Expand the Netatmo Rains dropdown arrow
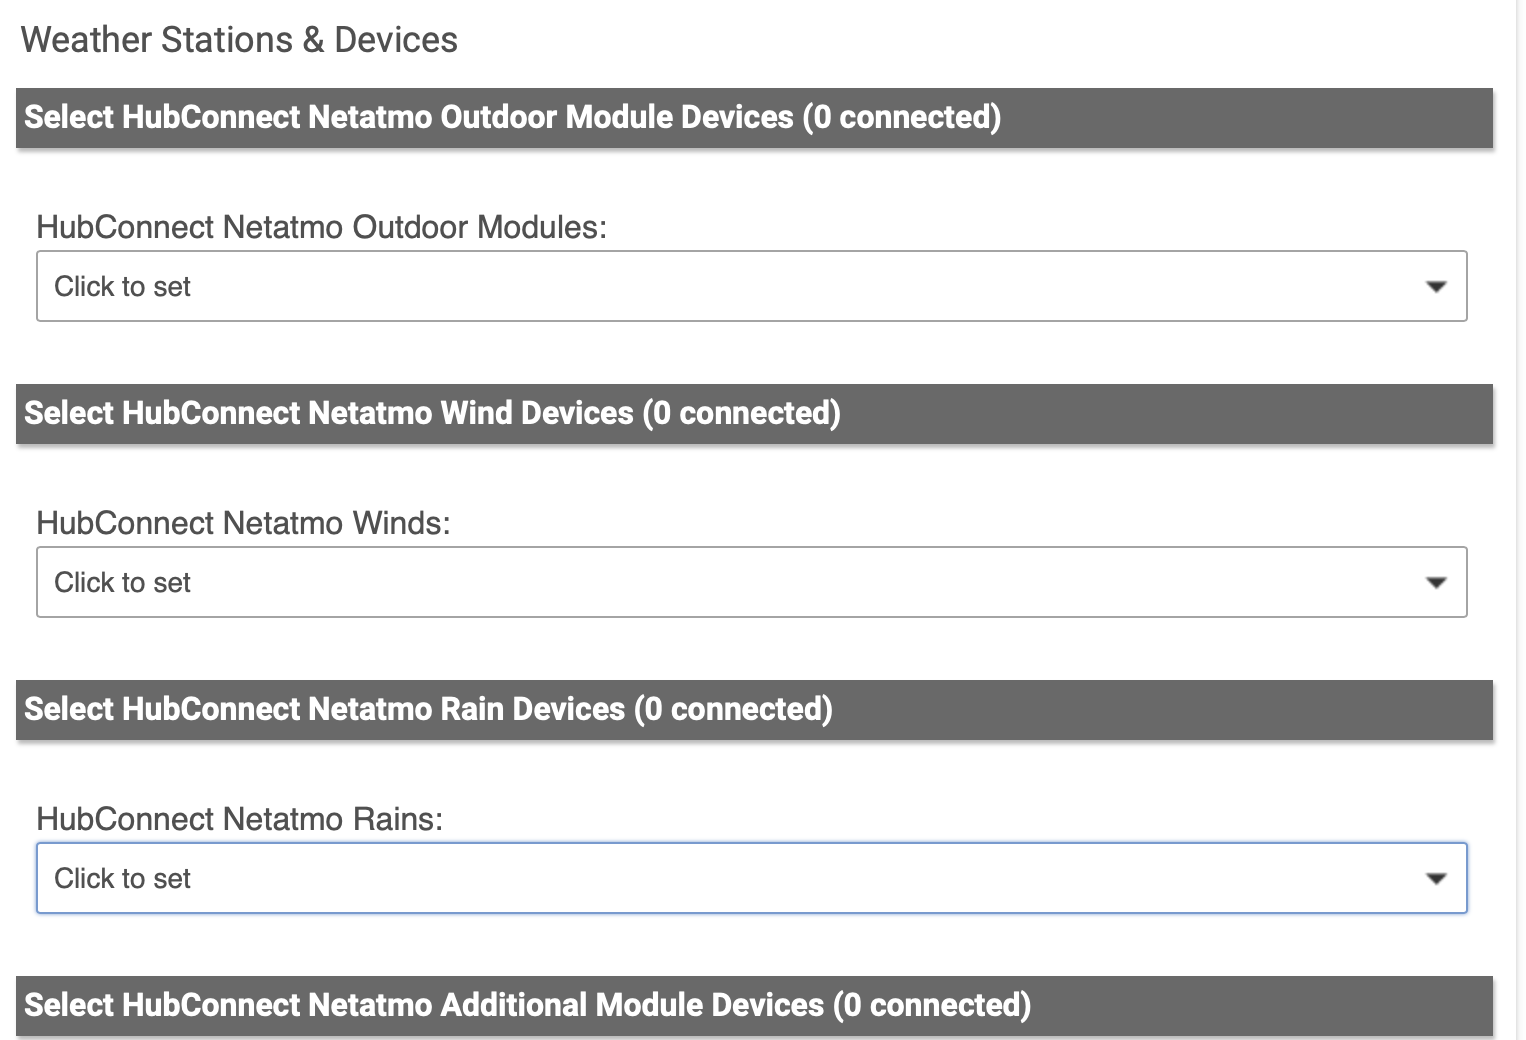Screen dimensions: 1526x1040 (x=1436, y=879)
